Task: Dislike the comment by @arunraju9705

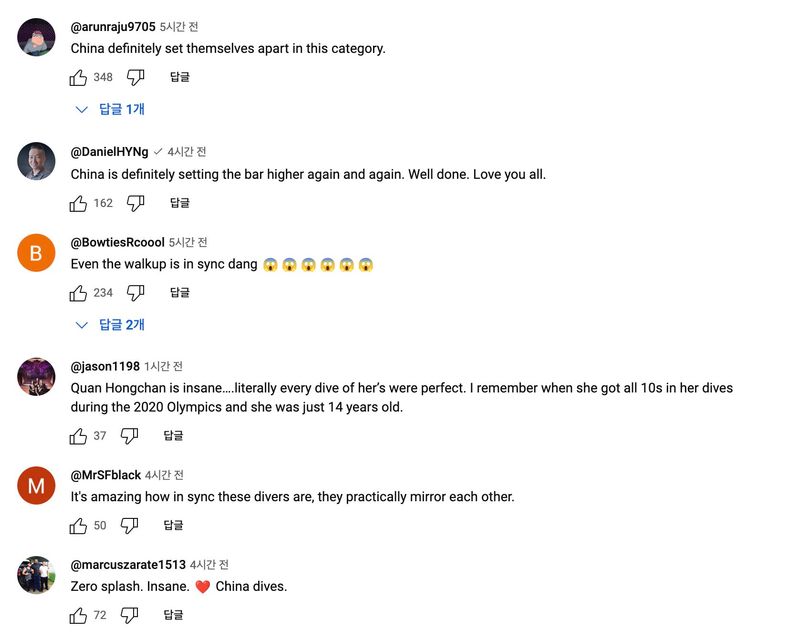Action: tap(136, 77)
